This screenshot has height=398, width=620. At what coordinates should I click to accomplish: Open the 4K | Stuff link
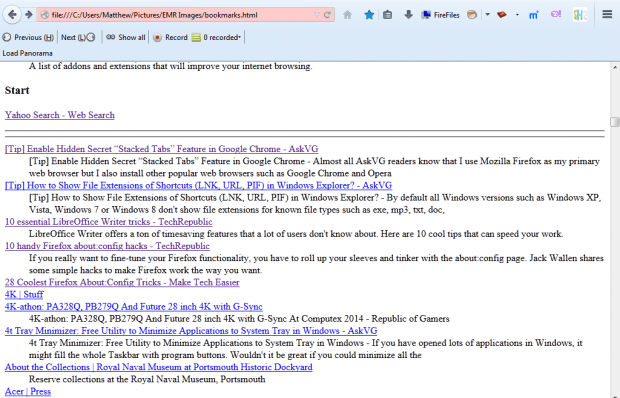point(24,294)
